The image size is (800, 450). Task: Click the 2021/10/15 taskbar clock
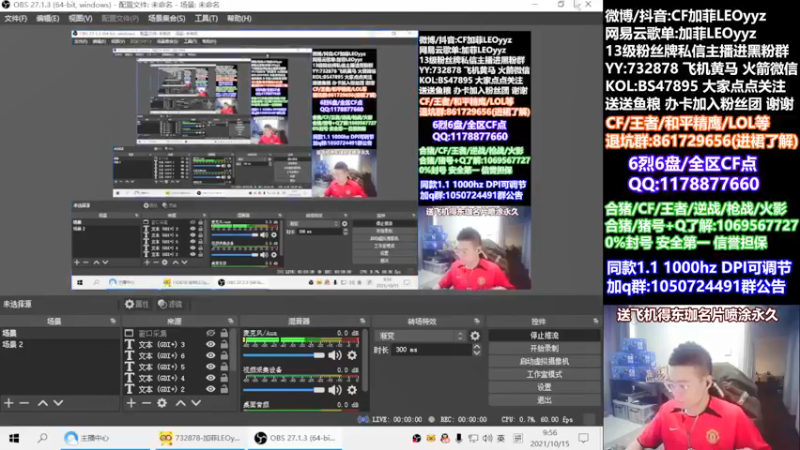pyautogui.click(x=549, y=438)
